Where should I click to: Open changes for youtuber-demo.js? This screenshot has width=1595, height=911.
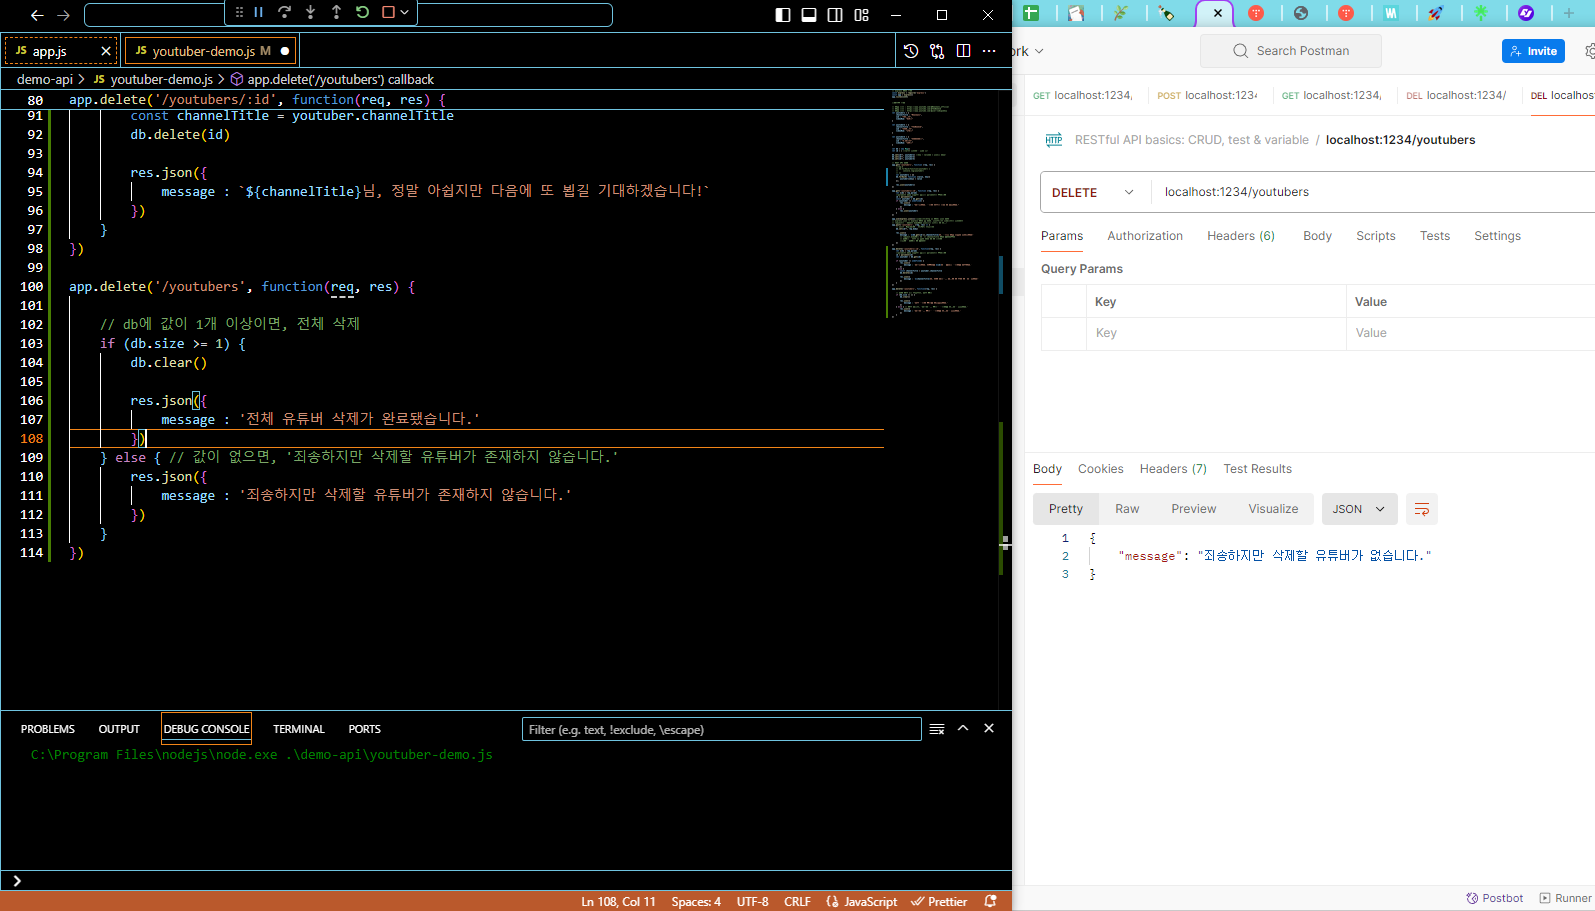937,51
